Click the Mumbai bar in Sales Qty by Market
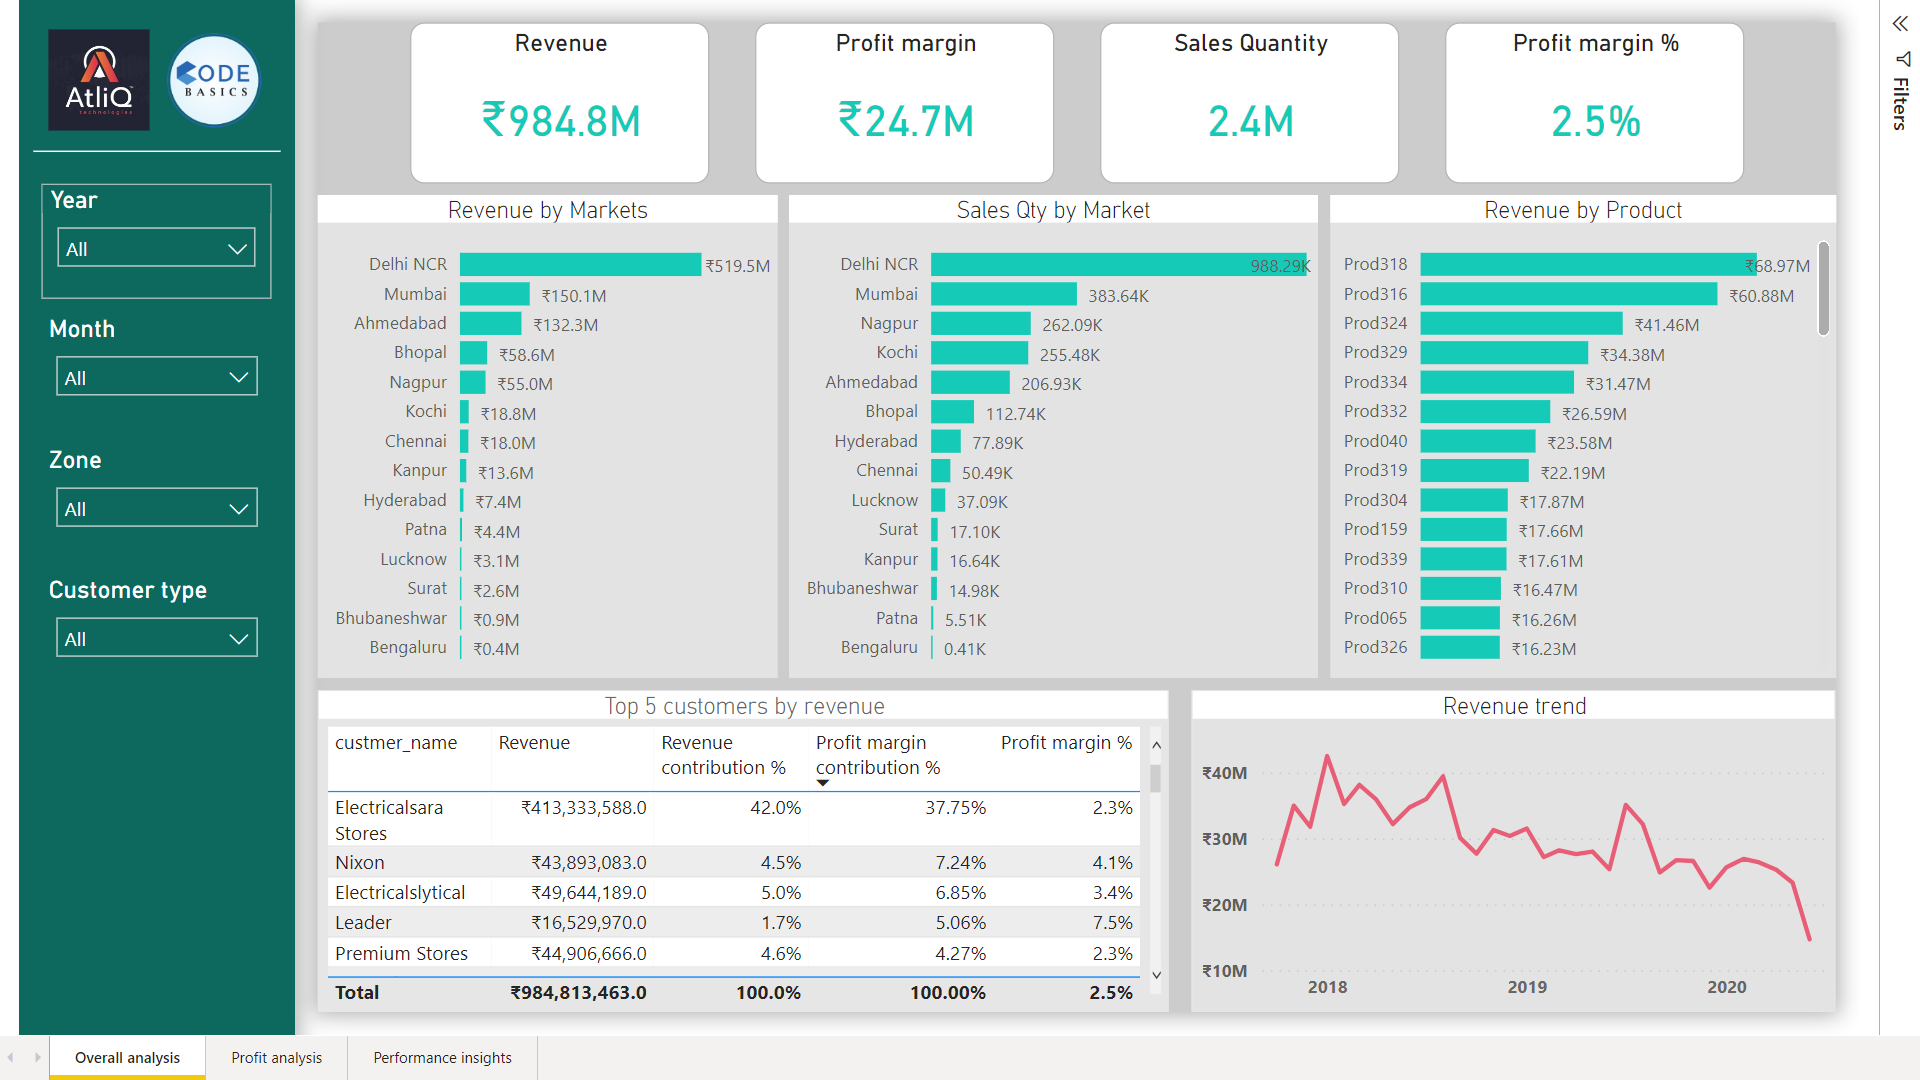The height and width of the screenshot is (1080, 1920). (1000, 294)
